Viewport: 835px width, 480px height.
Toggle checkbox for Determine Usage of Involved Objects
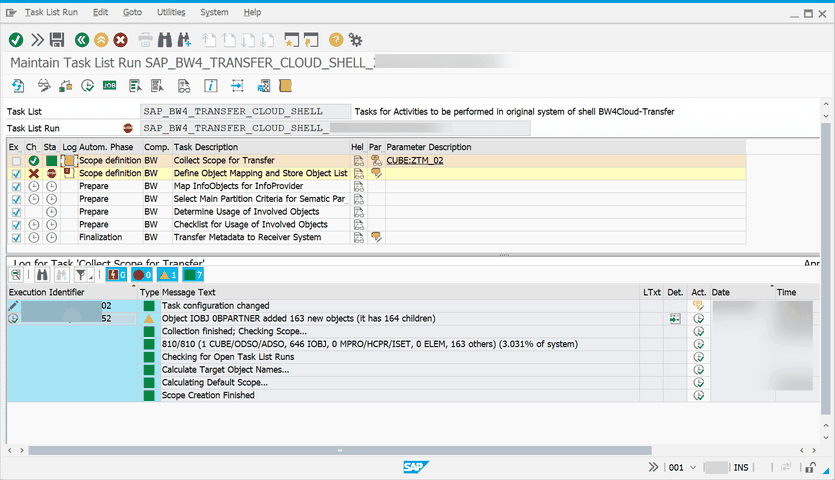pyautogui.click(x=17, y=212)
